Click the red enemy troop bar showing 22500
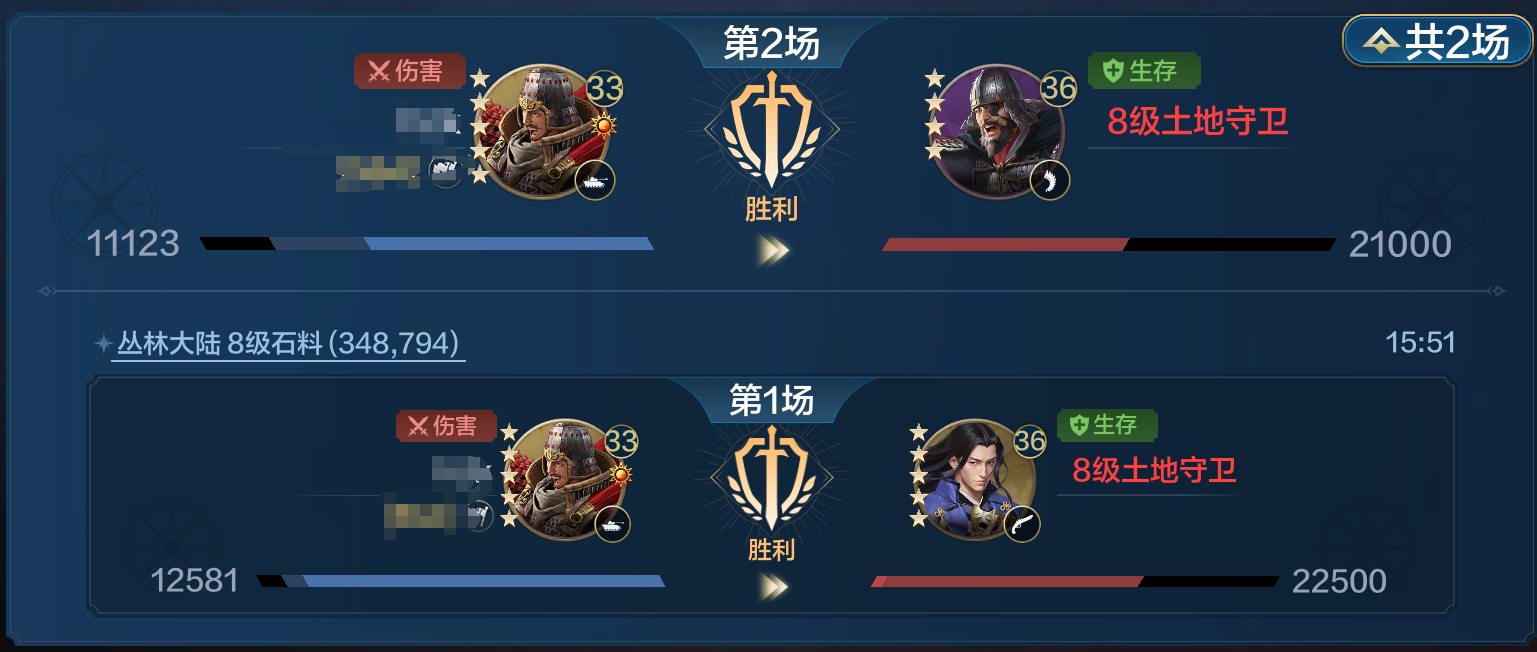This screenshot has width=1537, height=652. (1075, 581)
